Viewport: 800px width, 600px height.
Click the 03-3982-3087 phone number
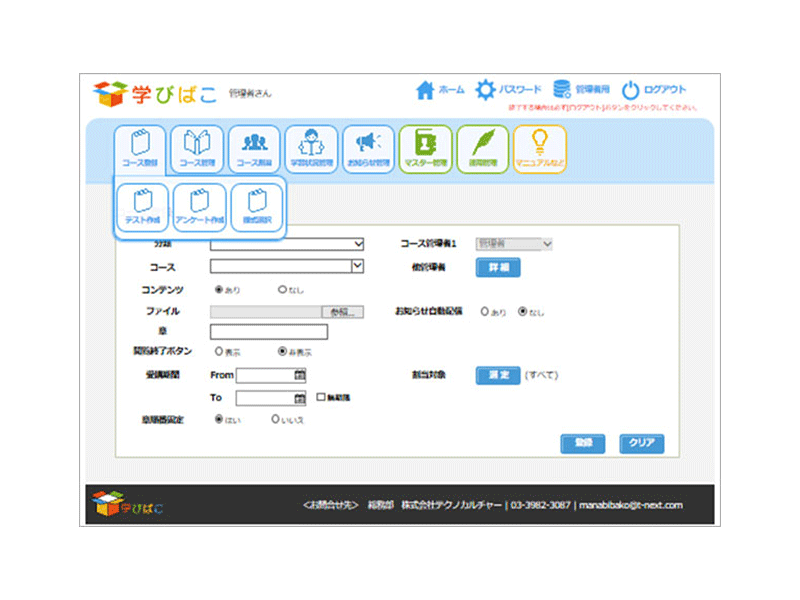[x=540, y=505]
